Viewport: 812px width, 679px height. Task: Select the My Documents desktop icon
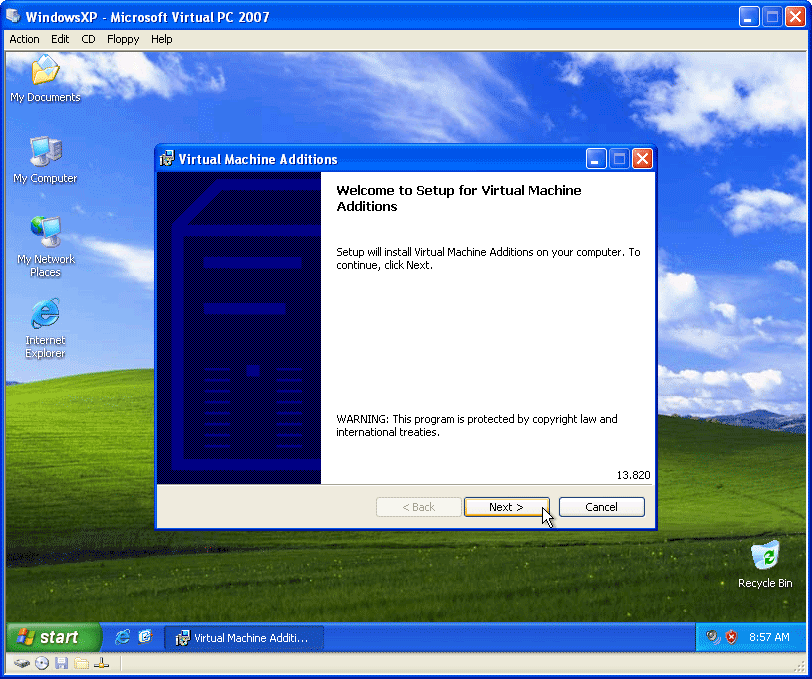(45, 79)
